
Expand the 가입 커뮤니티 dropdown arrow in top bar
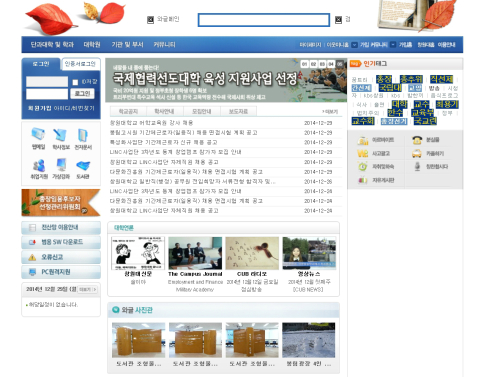coord(393,45)
